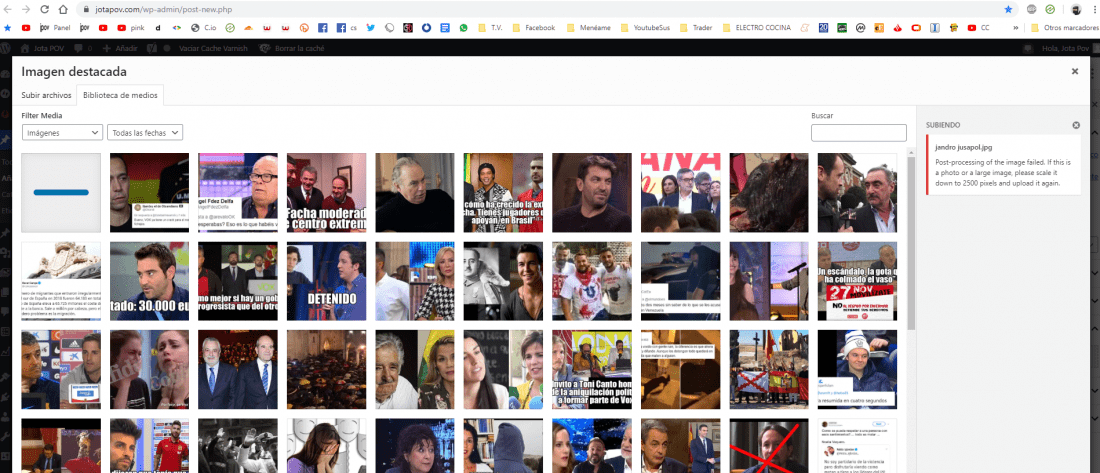This screenshot has height=473, width=1100.
Task: Open the blue Google Docs bookmark icon
Action: [444, 28]
